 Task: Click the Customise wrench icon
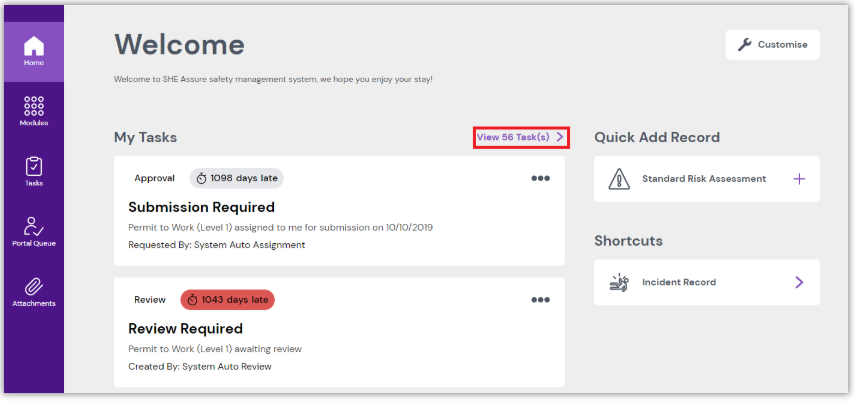coord(745,45)
